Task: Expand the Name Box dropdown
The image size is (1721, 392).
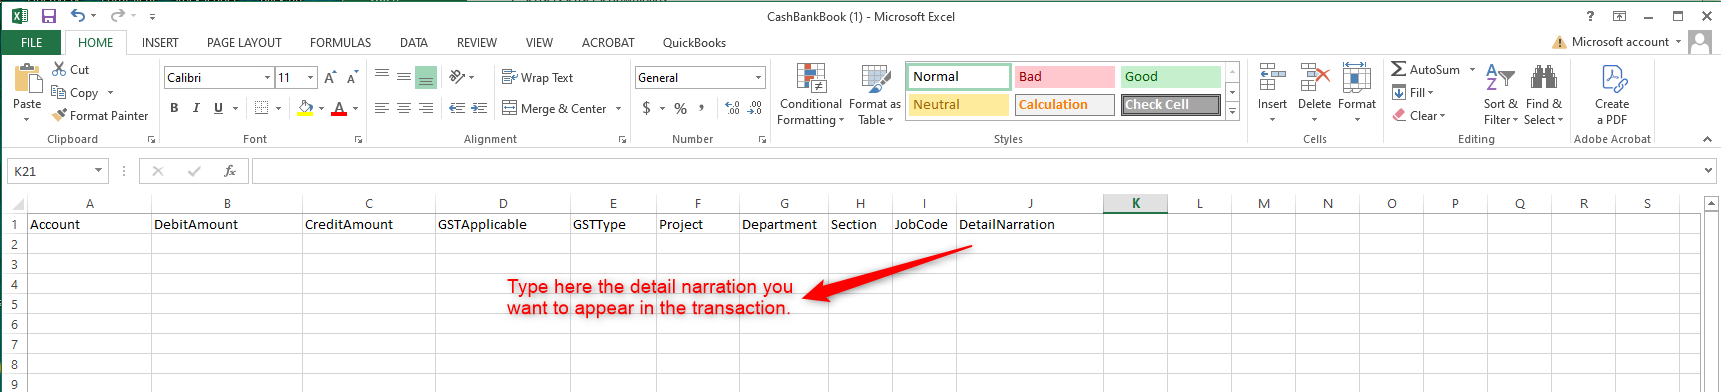Action: pyautogui.click(x=98, y=171)
